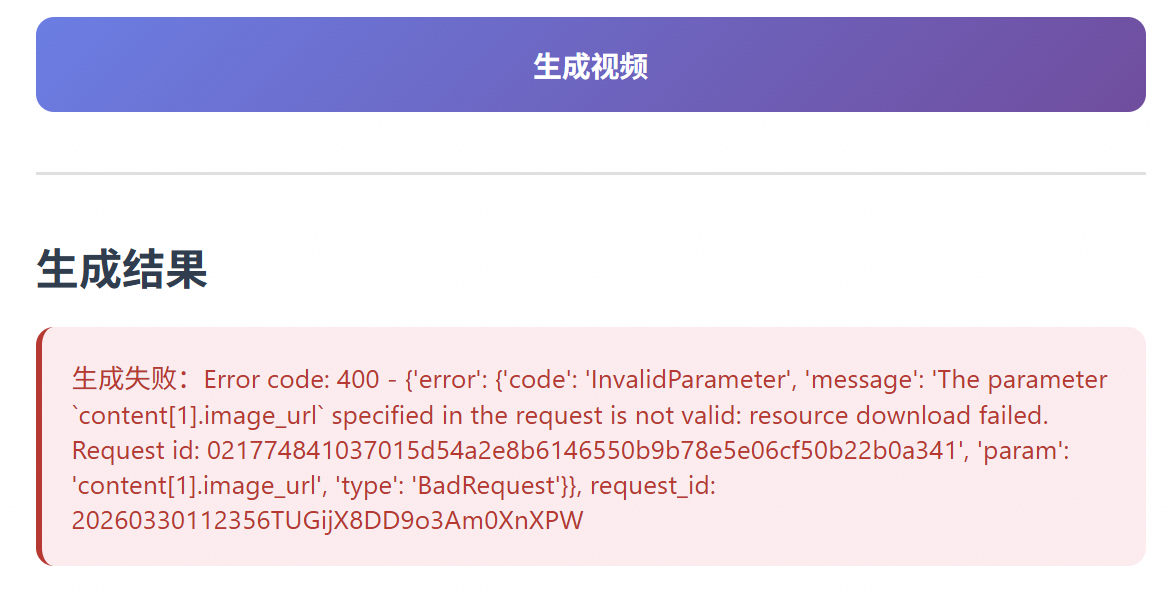
Task: Click the dark red left border of error box
Action: (x=40, y=446)
